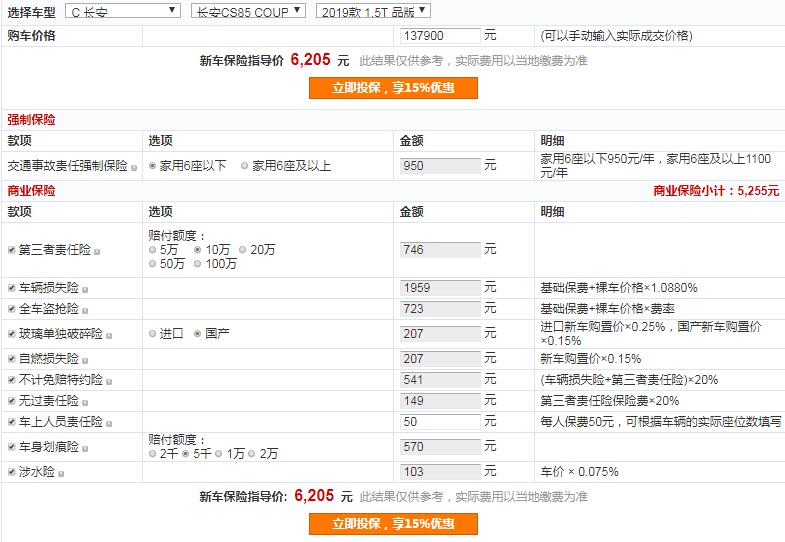
Task: Click the 强制保险 section heading
Action: click(31, 120)
